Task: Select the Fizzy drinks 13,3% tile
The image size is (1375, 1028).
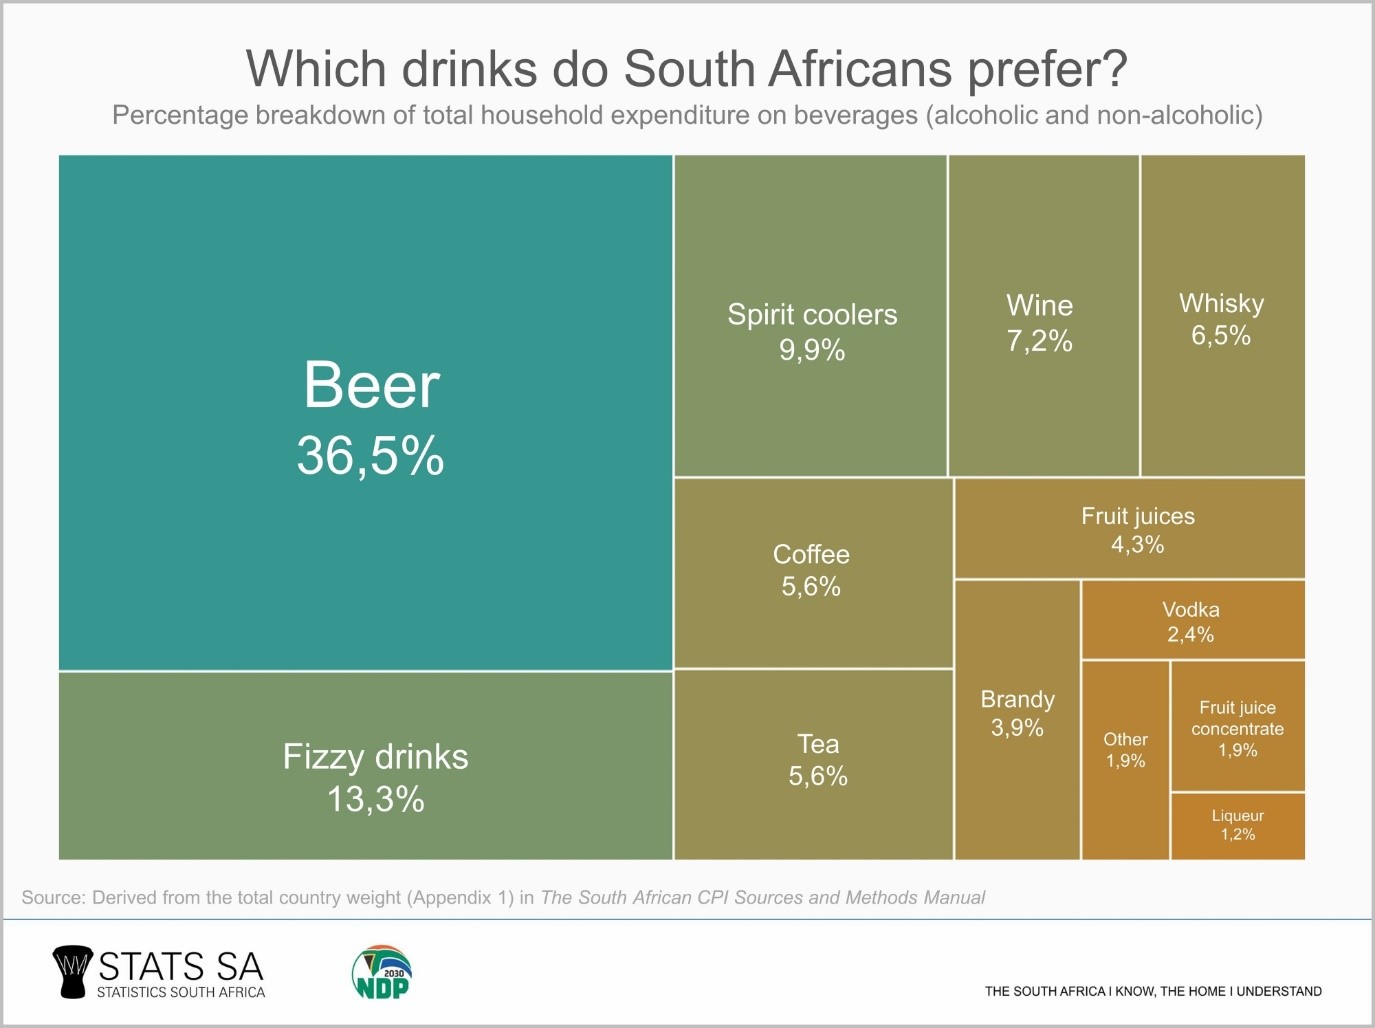Action: coord(366,766)
